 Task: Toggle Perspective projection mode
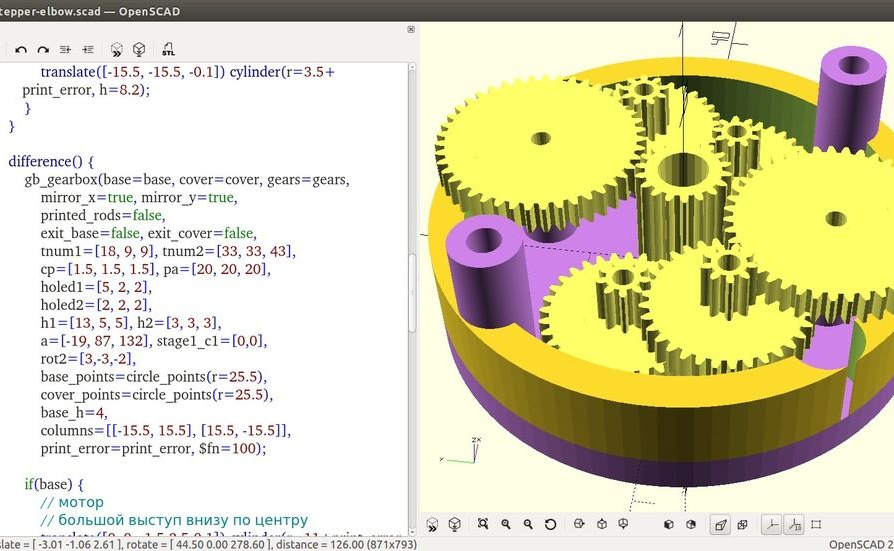click(720, 524)
